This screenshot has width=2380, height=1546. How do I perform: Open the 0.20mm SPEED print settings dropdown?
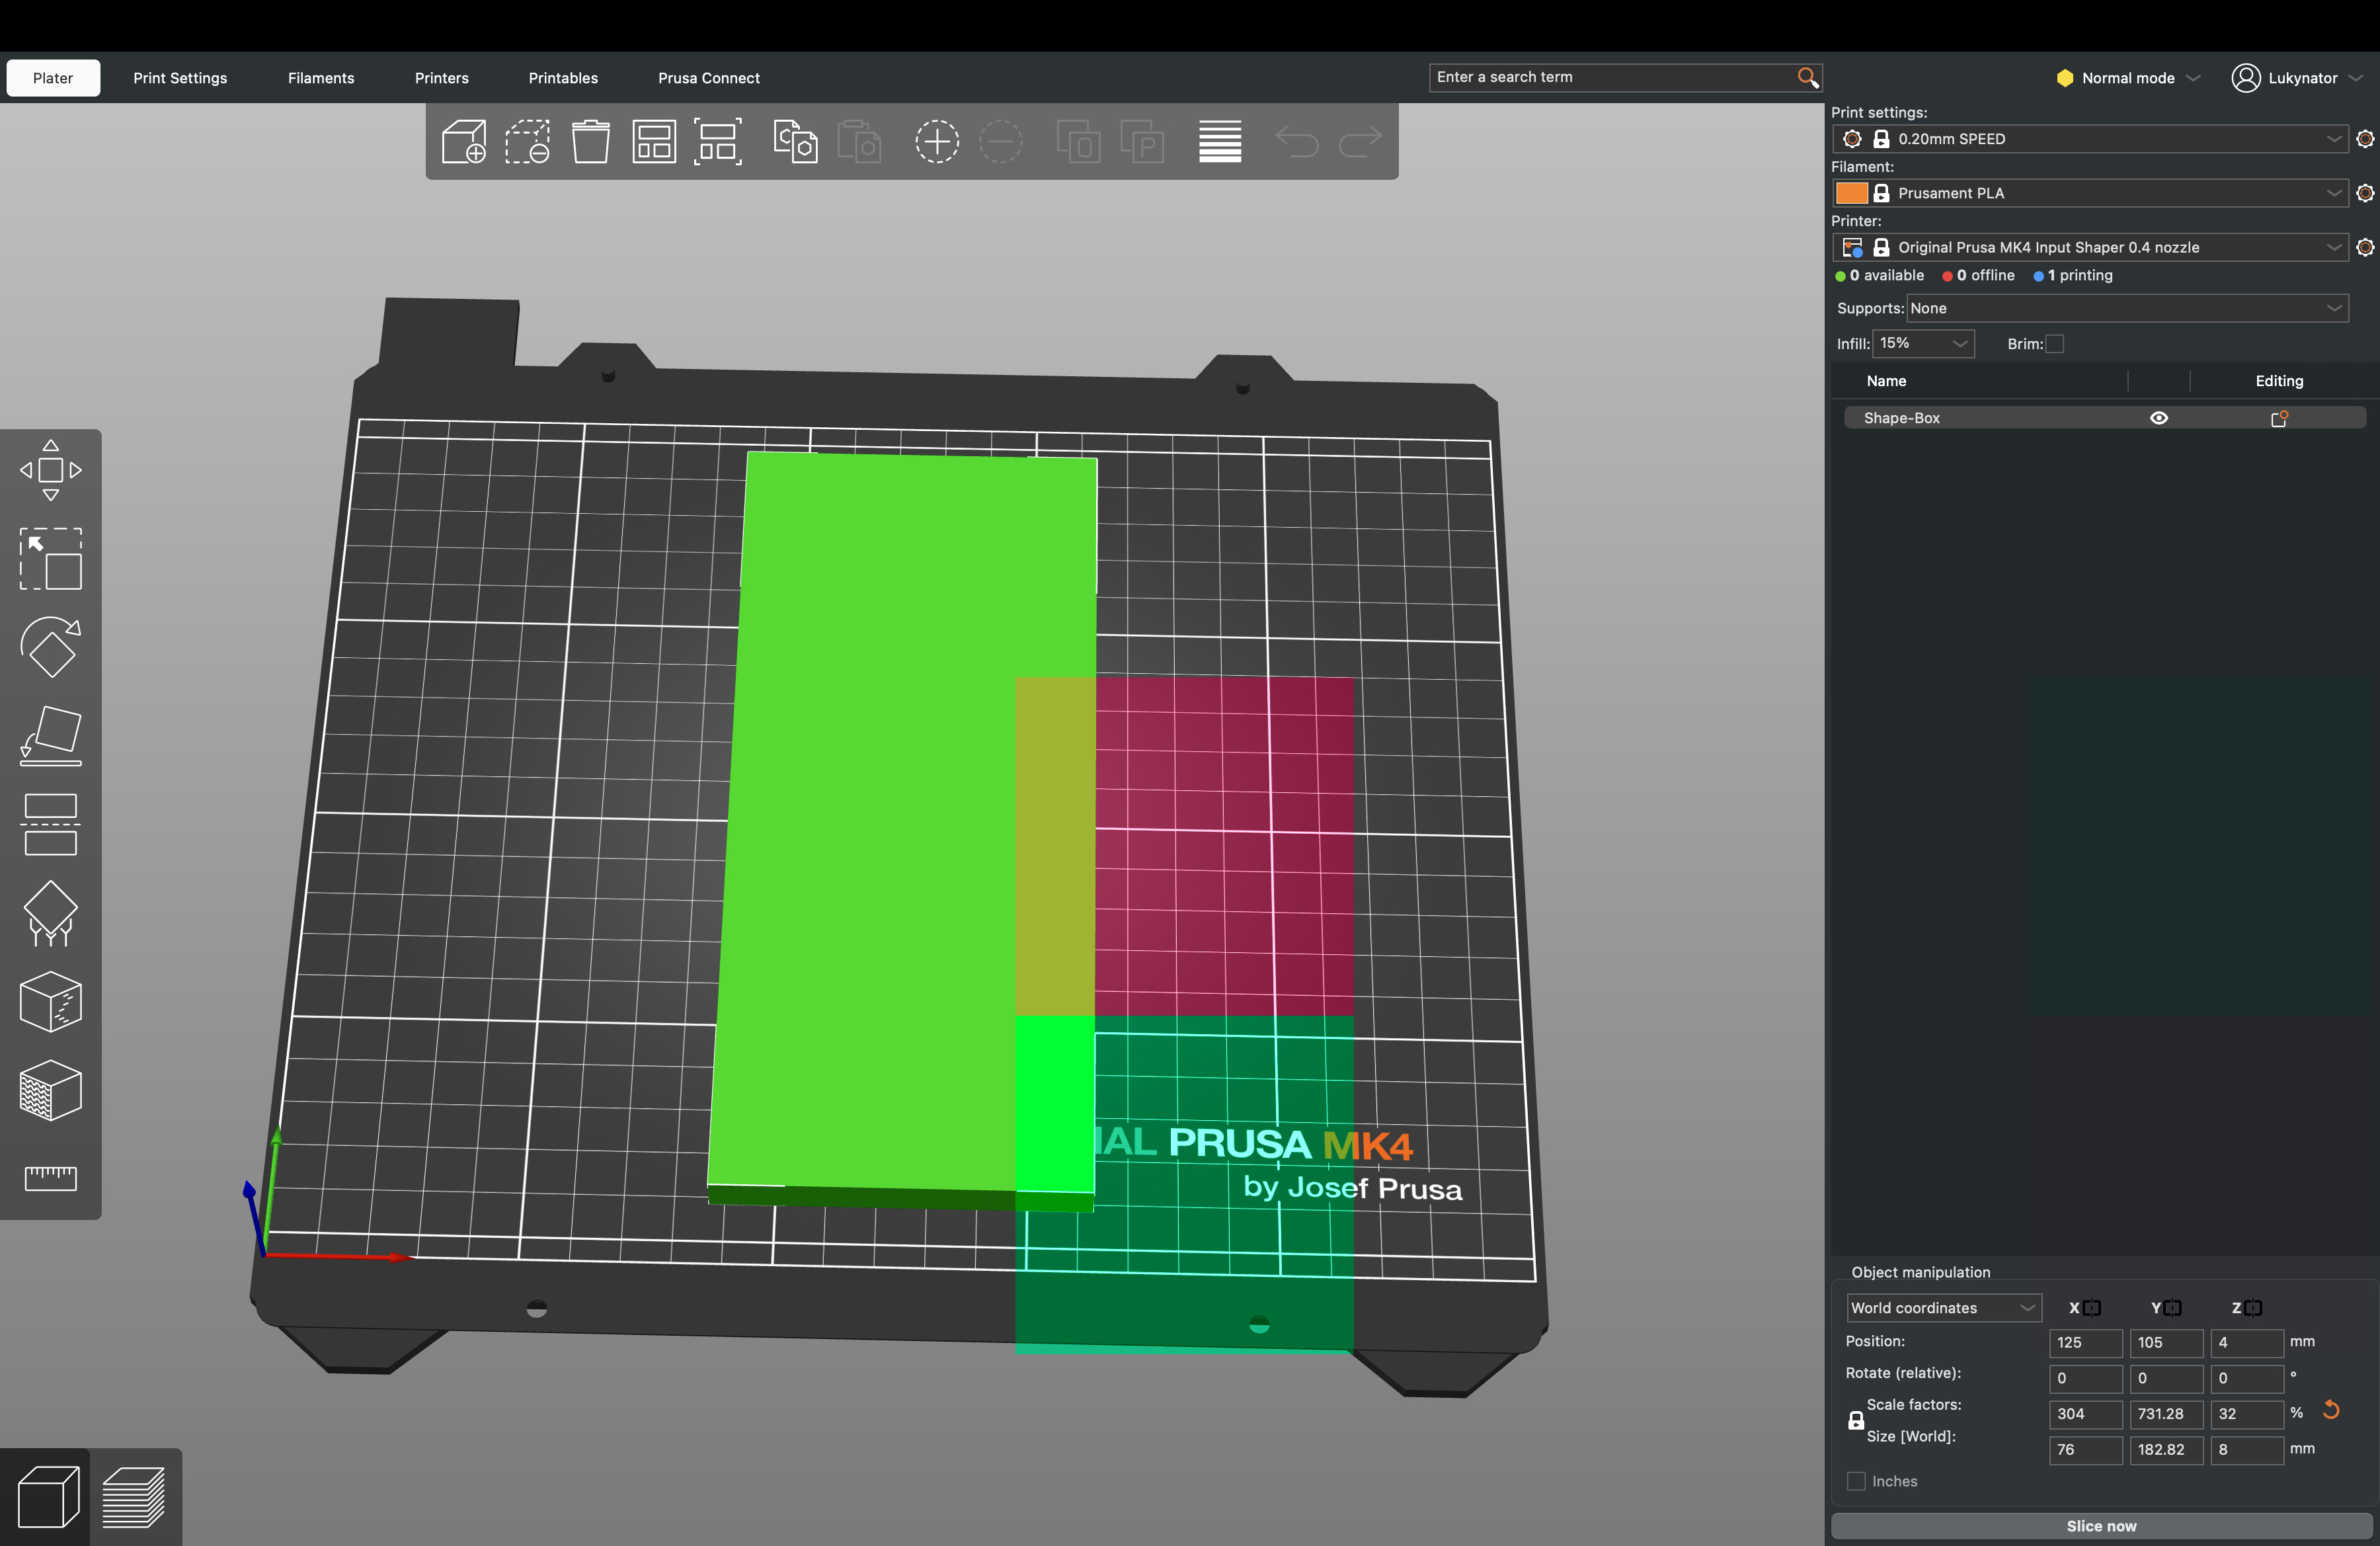[x=2090, y=139]
